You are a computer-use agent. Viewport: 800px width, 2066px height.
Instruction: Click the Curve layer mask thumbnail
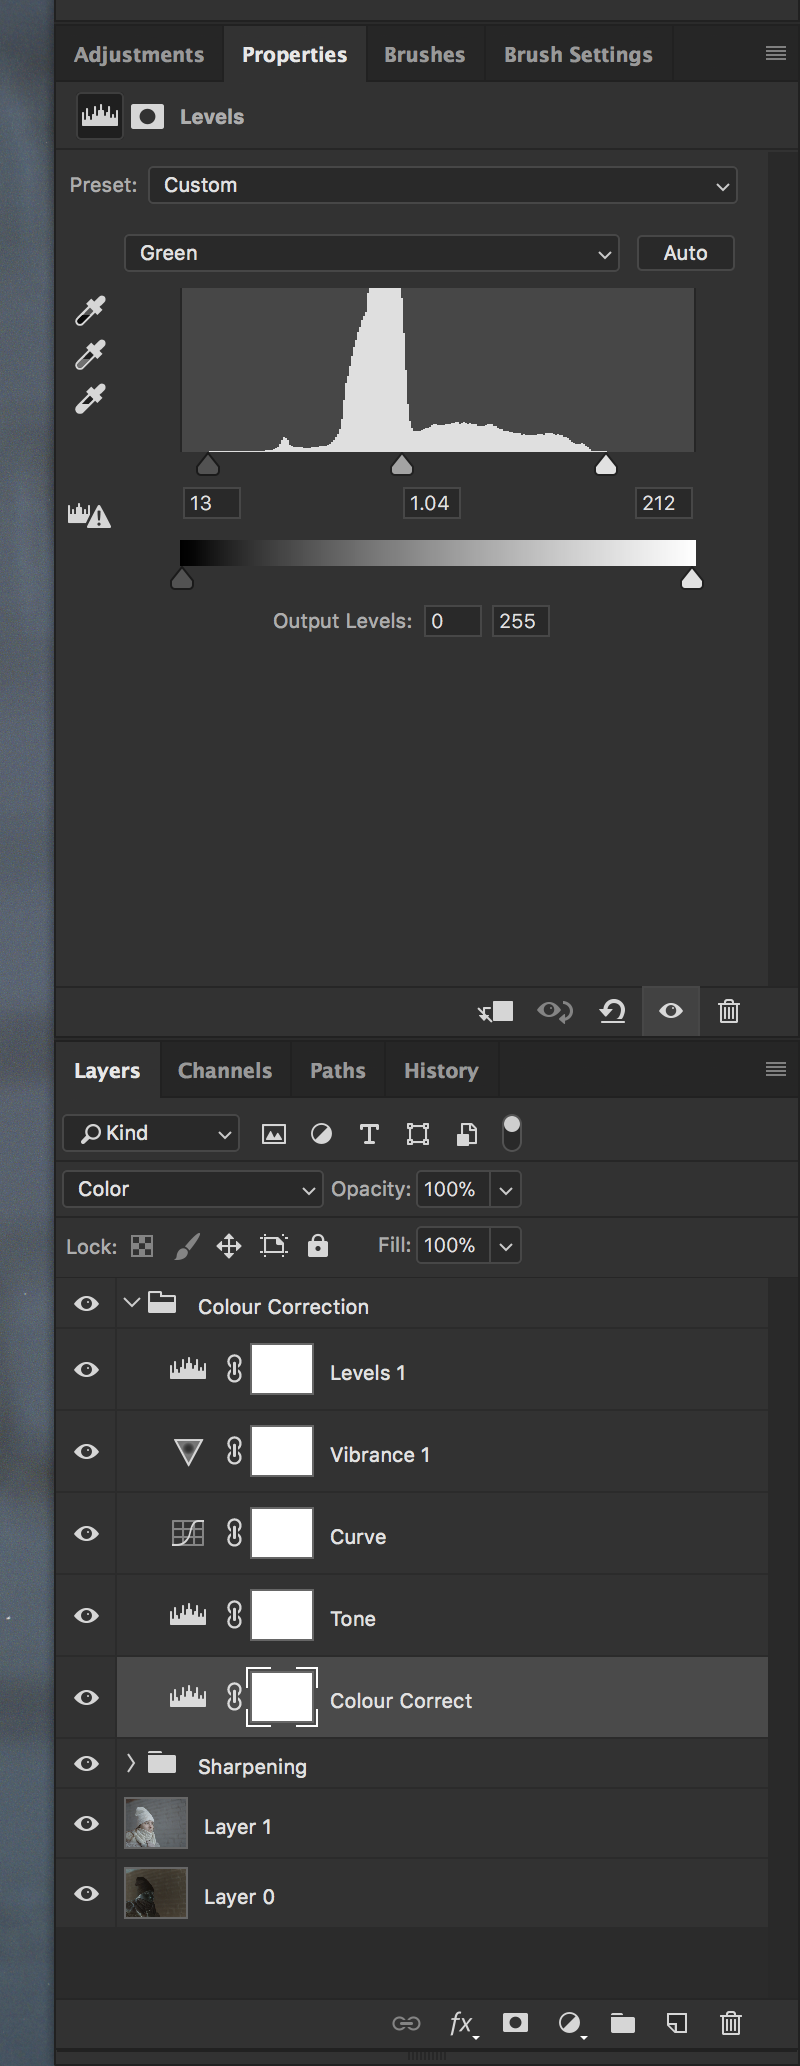coord(282,1534)
